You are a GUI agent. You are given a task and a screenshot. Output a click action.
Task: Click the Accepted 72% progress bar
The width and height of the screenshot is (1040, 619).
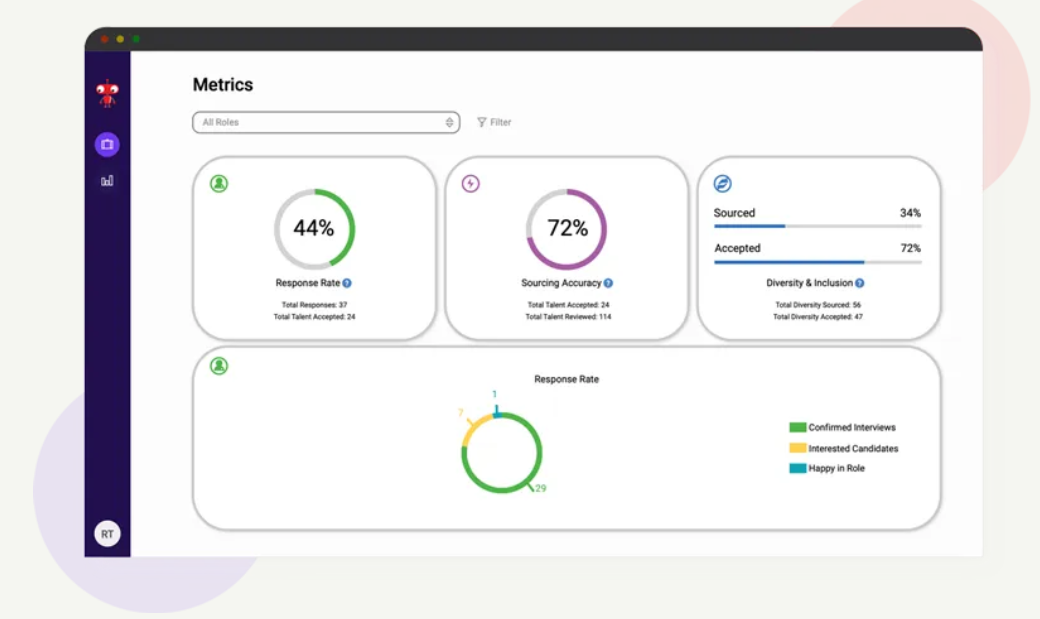817,262
